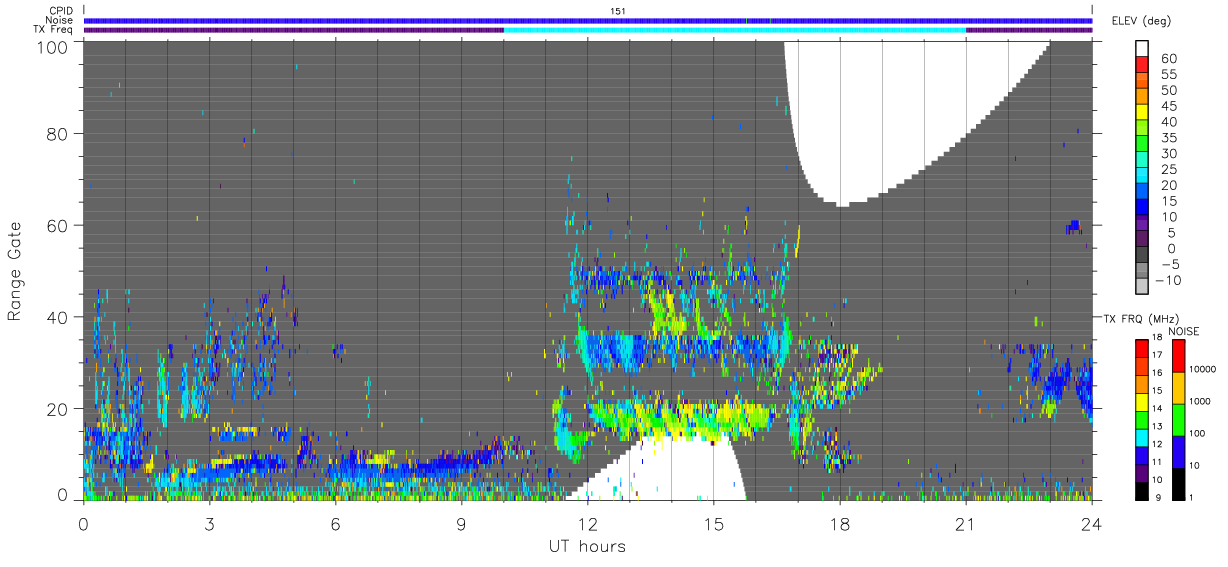
Task: Click the Noise strip label
Action: click(61, 20)
